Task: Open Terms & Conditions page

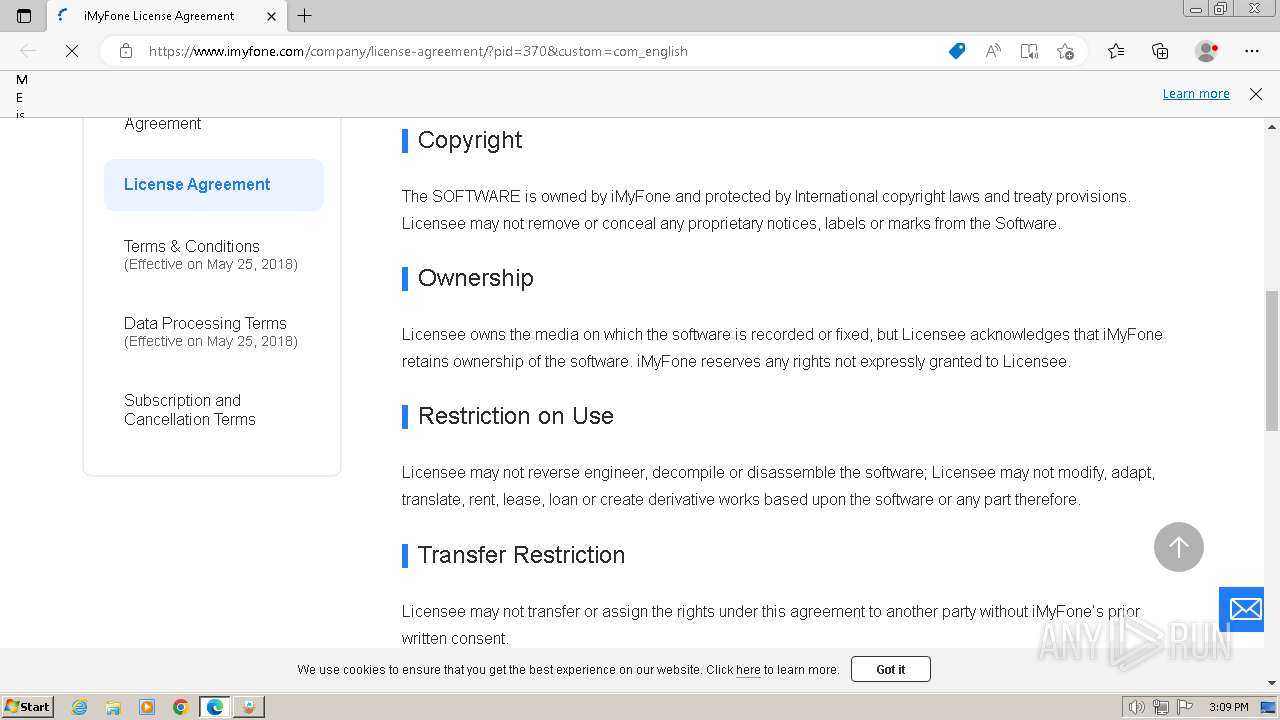Action: tap(211, 254)
